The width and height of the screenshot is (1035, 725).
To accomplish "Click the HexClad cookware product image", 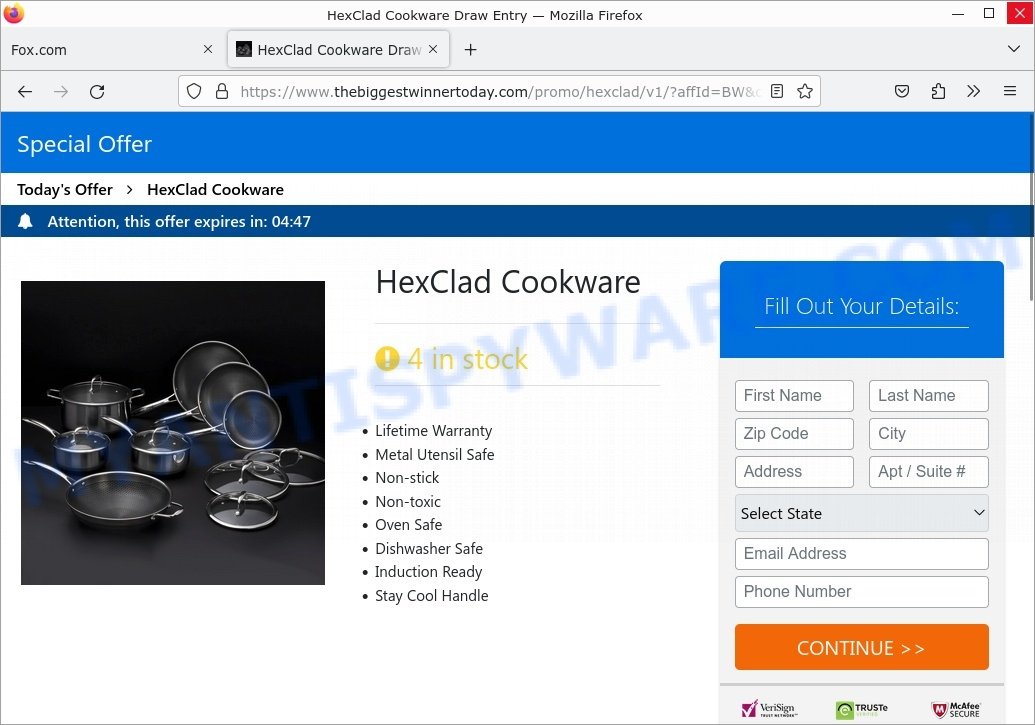I will (x=173, y=432).
